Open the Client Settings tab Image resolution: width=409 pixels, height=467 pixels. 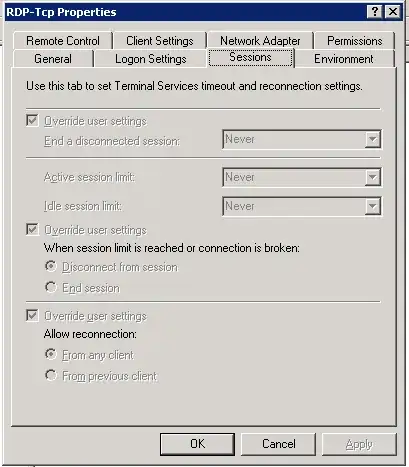pos(160,41)
